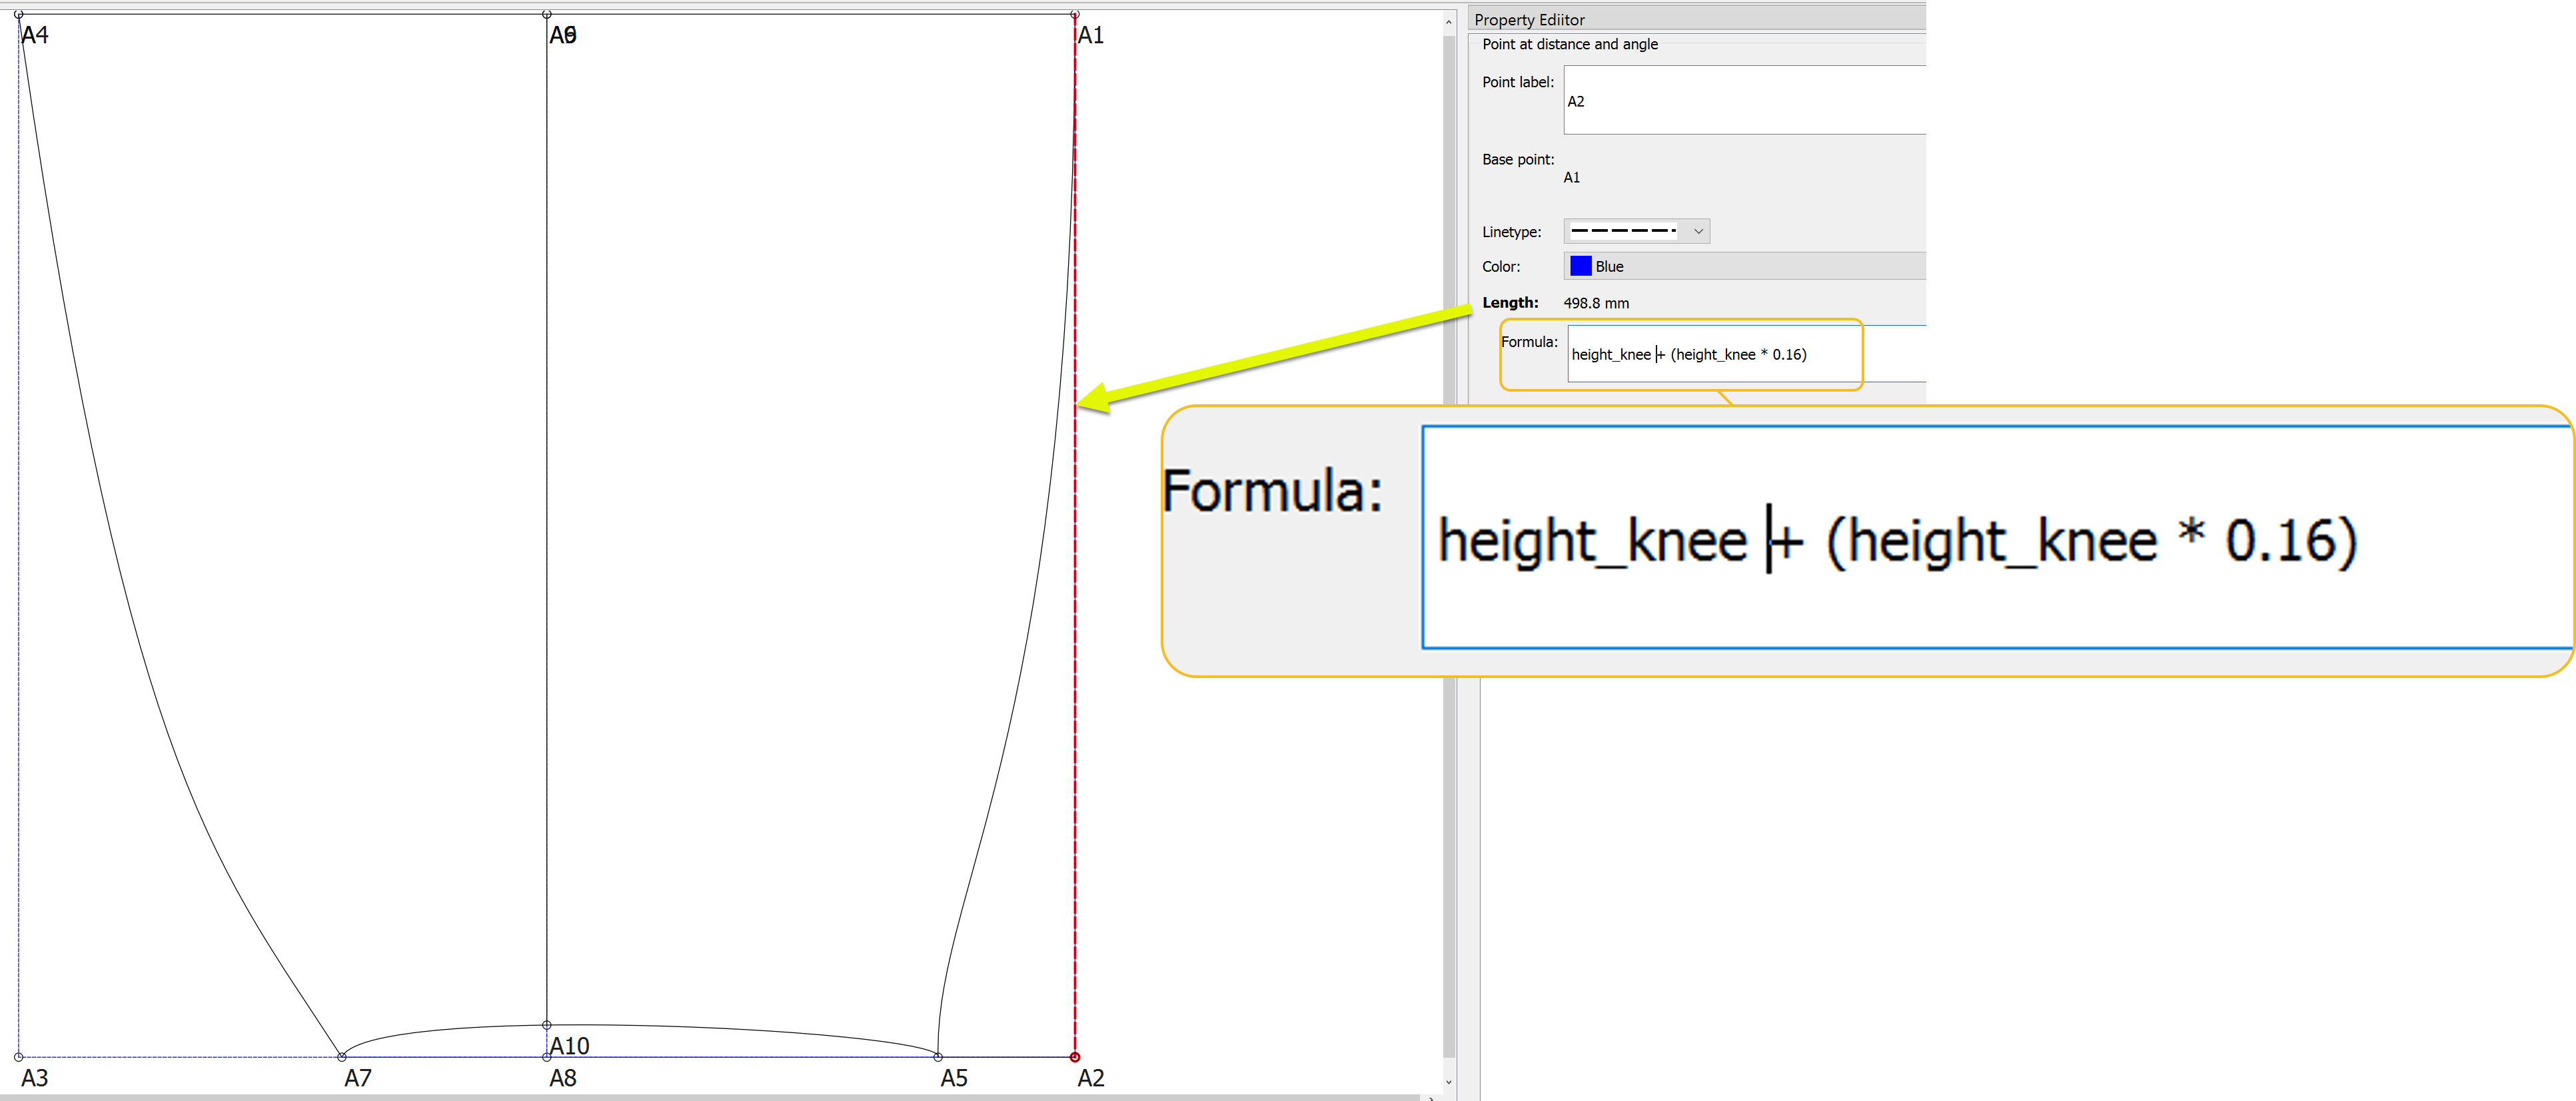Click the blue color swatch
2576x1101 pixels.
pyautogui.click(x=1580, y=266)
